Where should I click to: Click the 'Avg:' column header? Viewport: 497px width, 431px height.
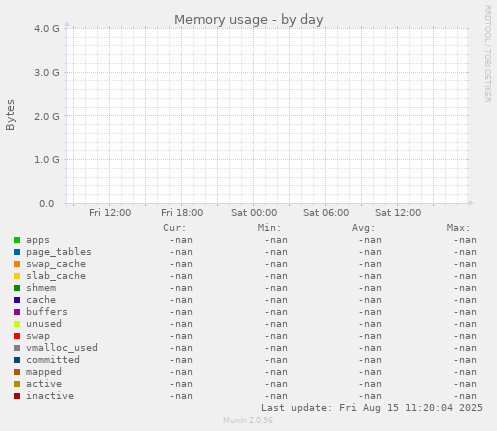point(363,228)
